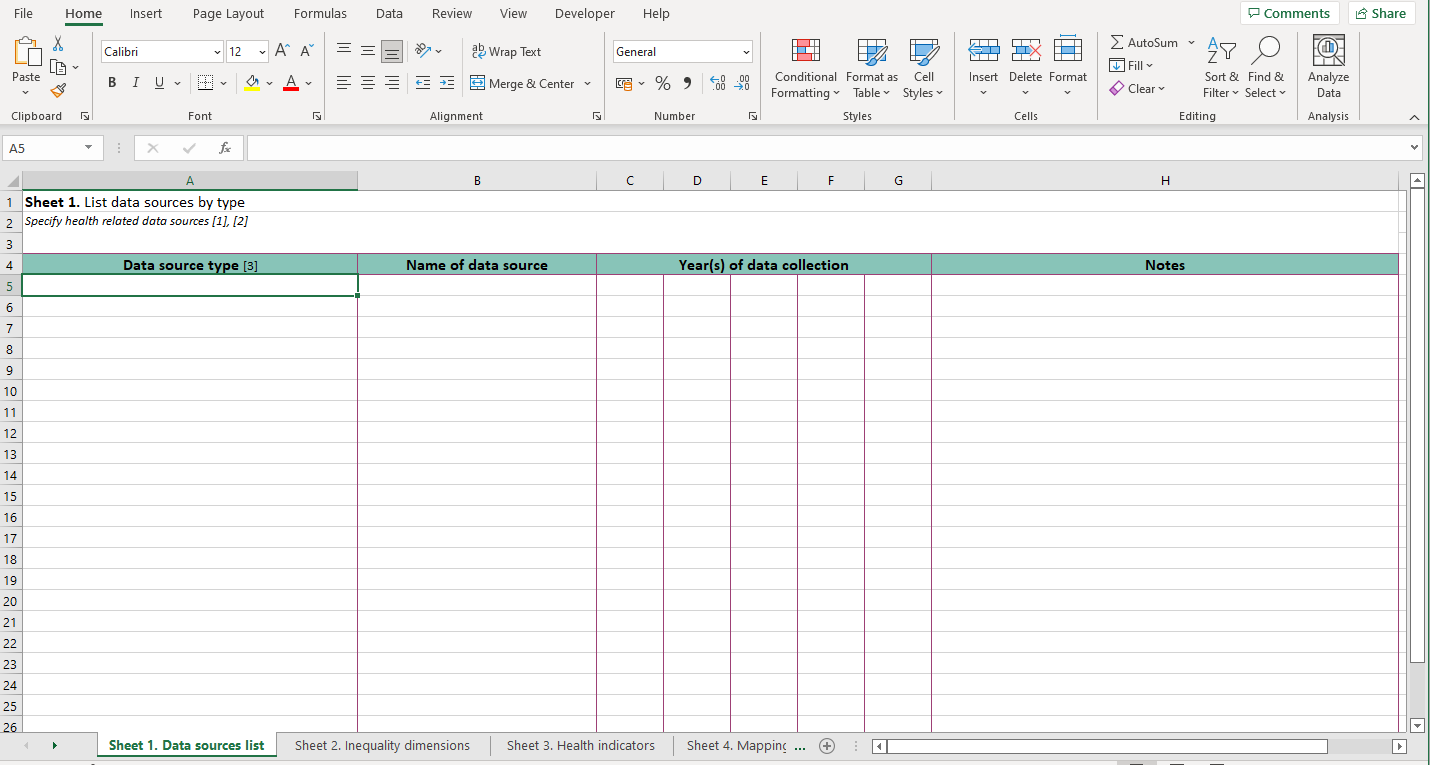Toggle Merge & Center
Screen dimensions: 1430x765
pyautogui.click(x=522, y=83)
